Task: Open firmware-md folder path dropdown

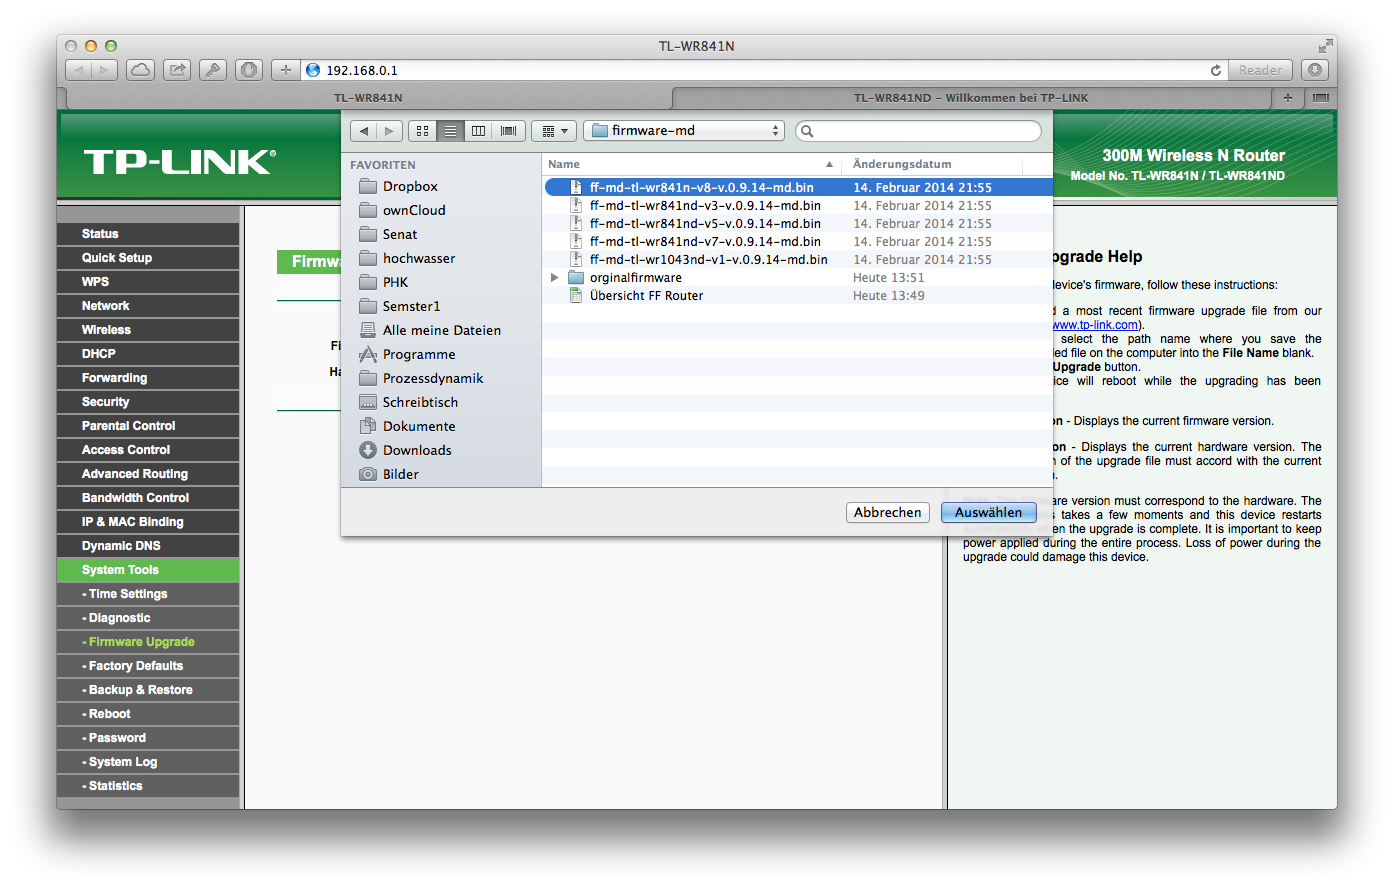Action: (x=684, y=131)
